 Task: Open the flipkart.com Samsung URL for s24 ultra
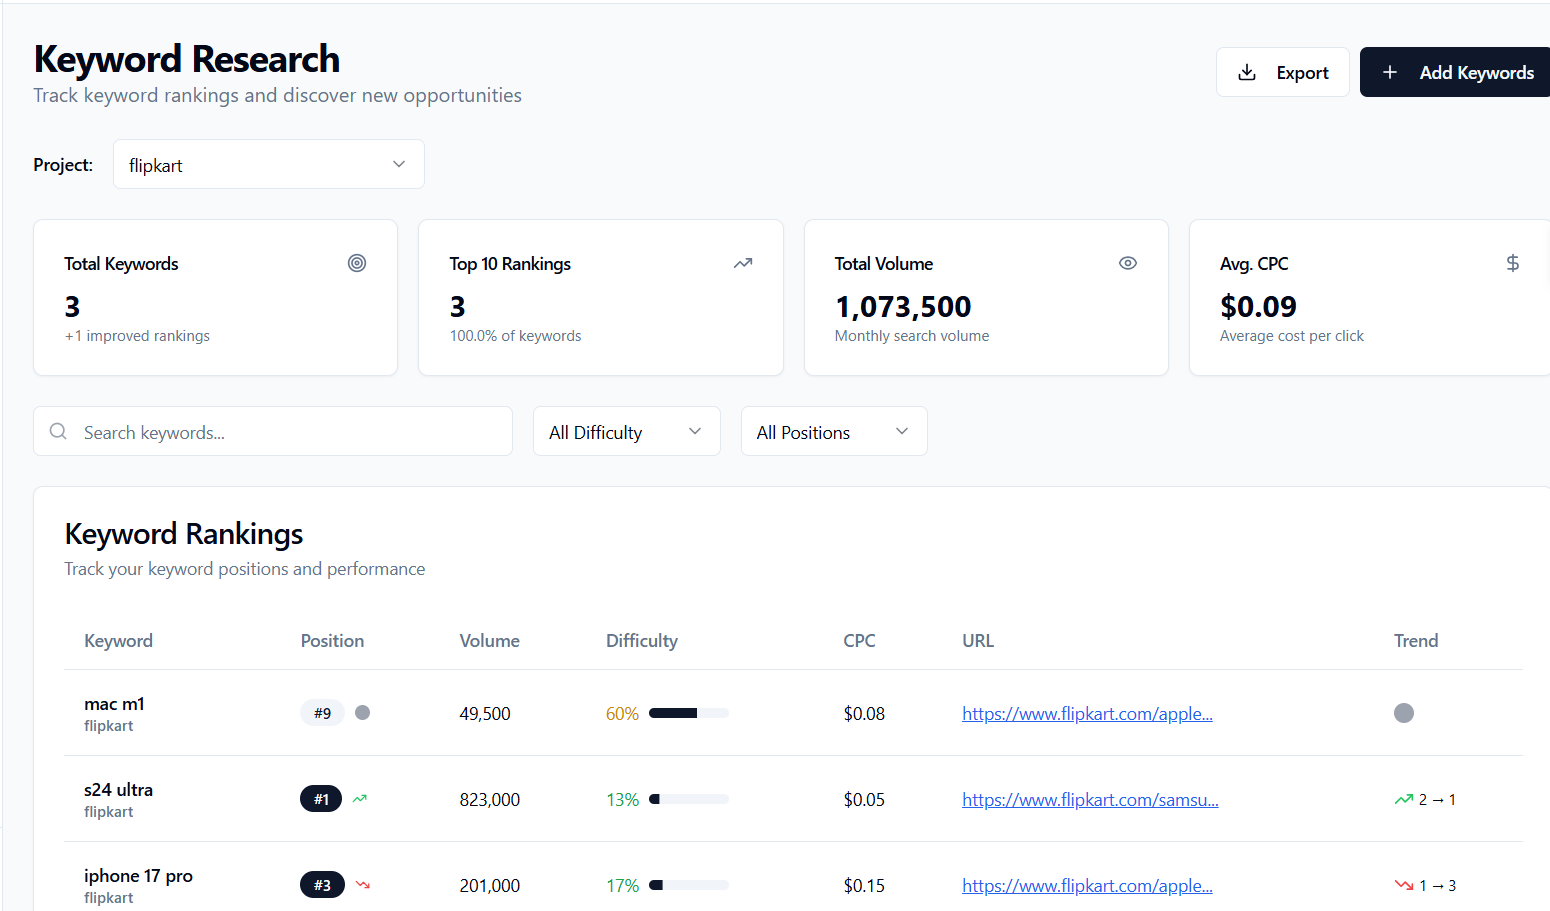(x=1090, y=799)
